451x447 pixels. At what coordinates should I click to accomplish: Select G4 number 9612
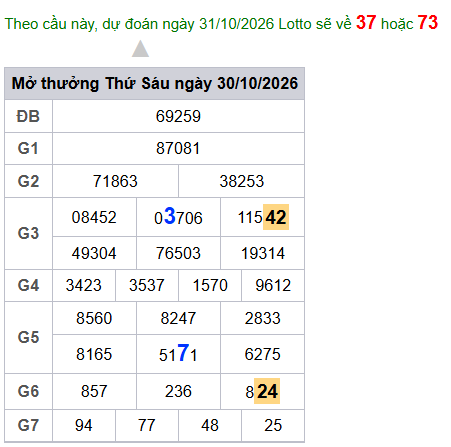273,285
